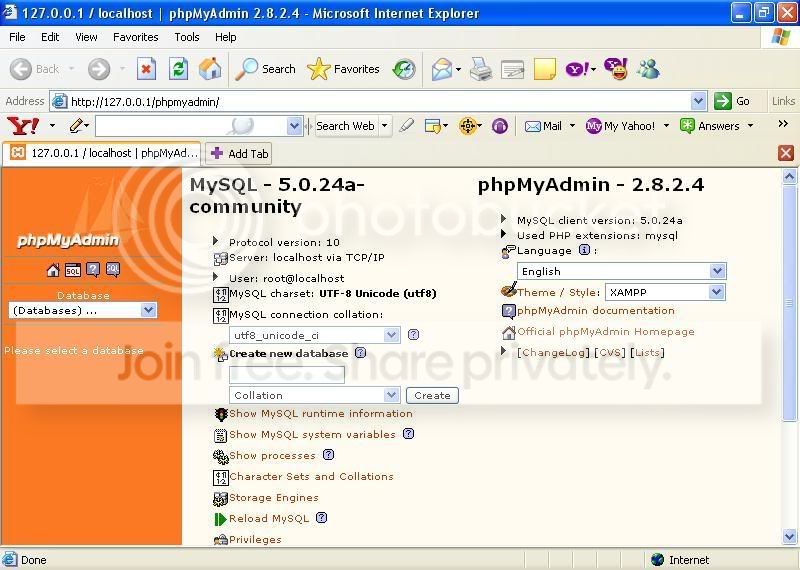
Task: Click the help icon beside Create new database
Action: pos(360,353)
